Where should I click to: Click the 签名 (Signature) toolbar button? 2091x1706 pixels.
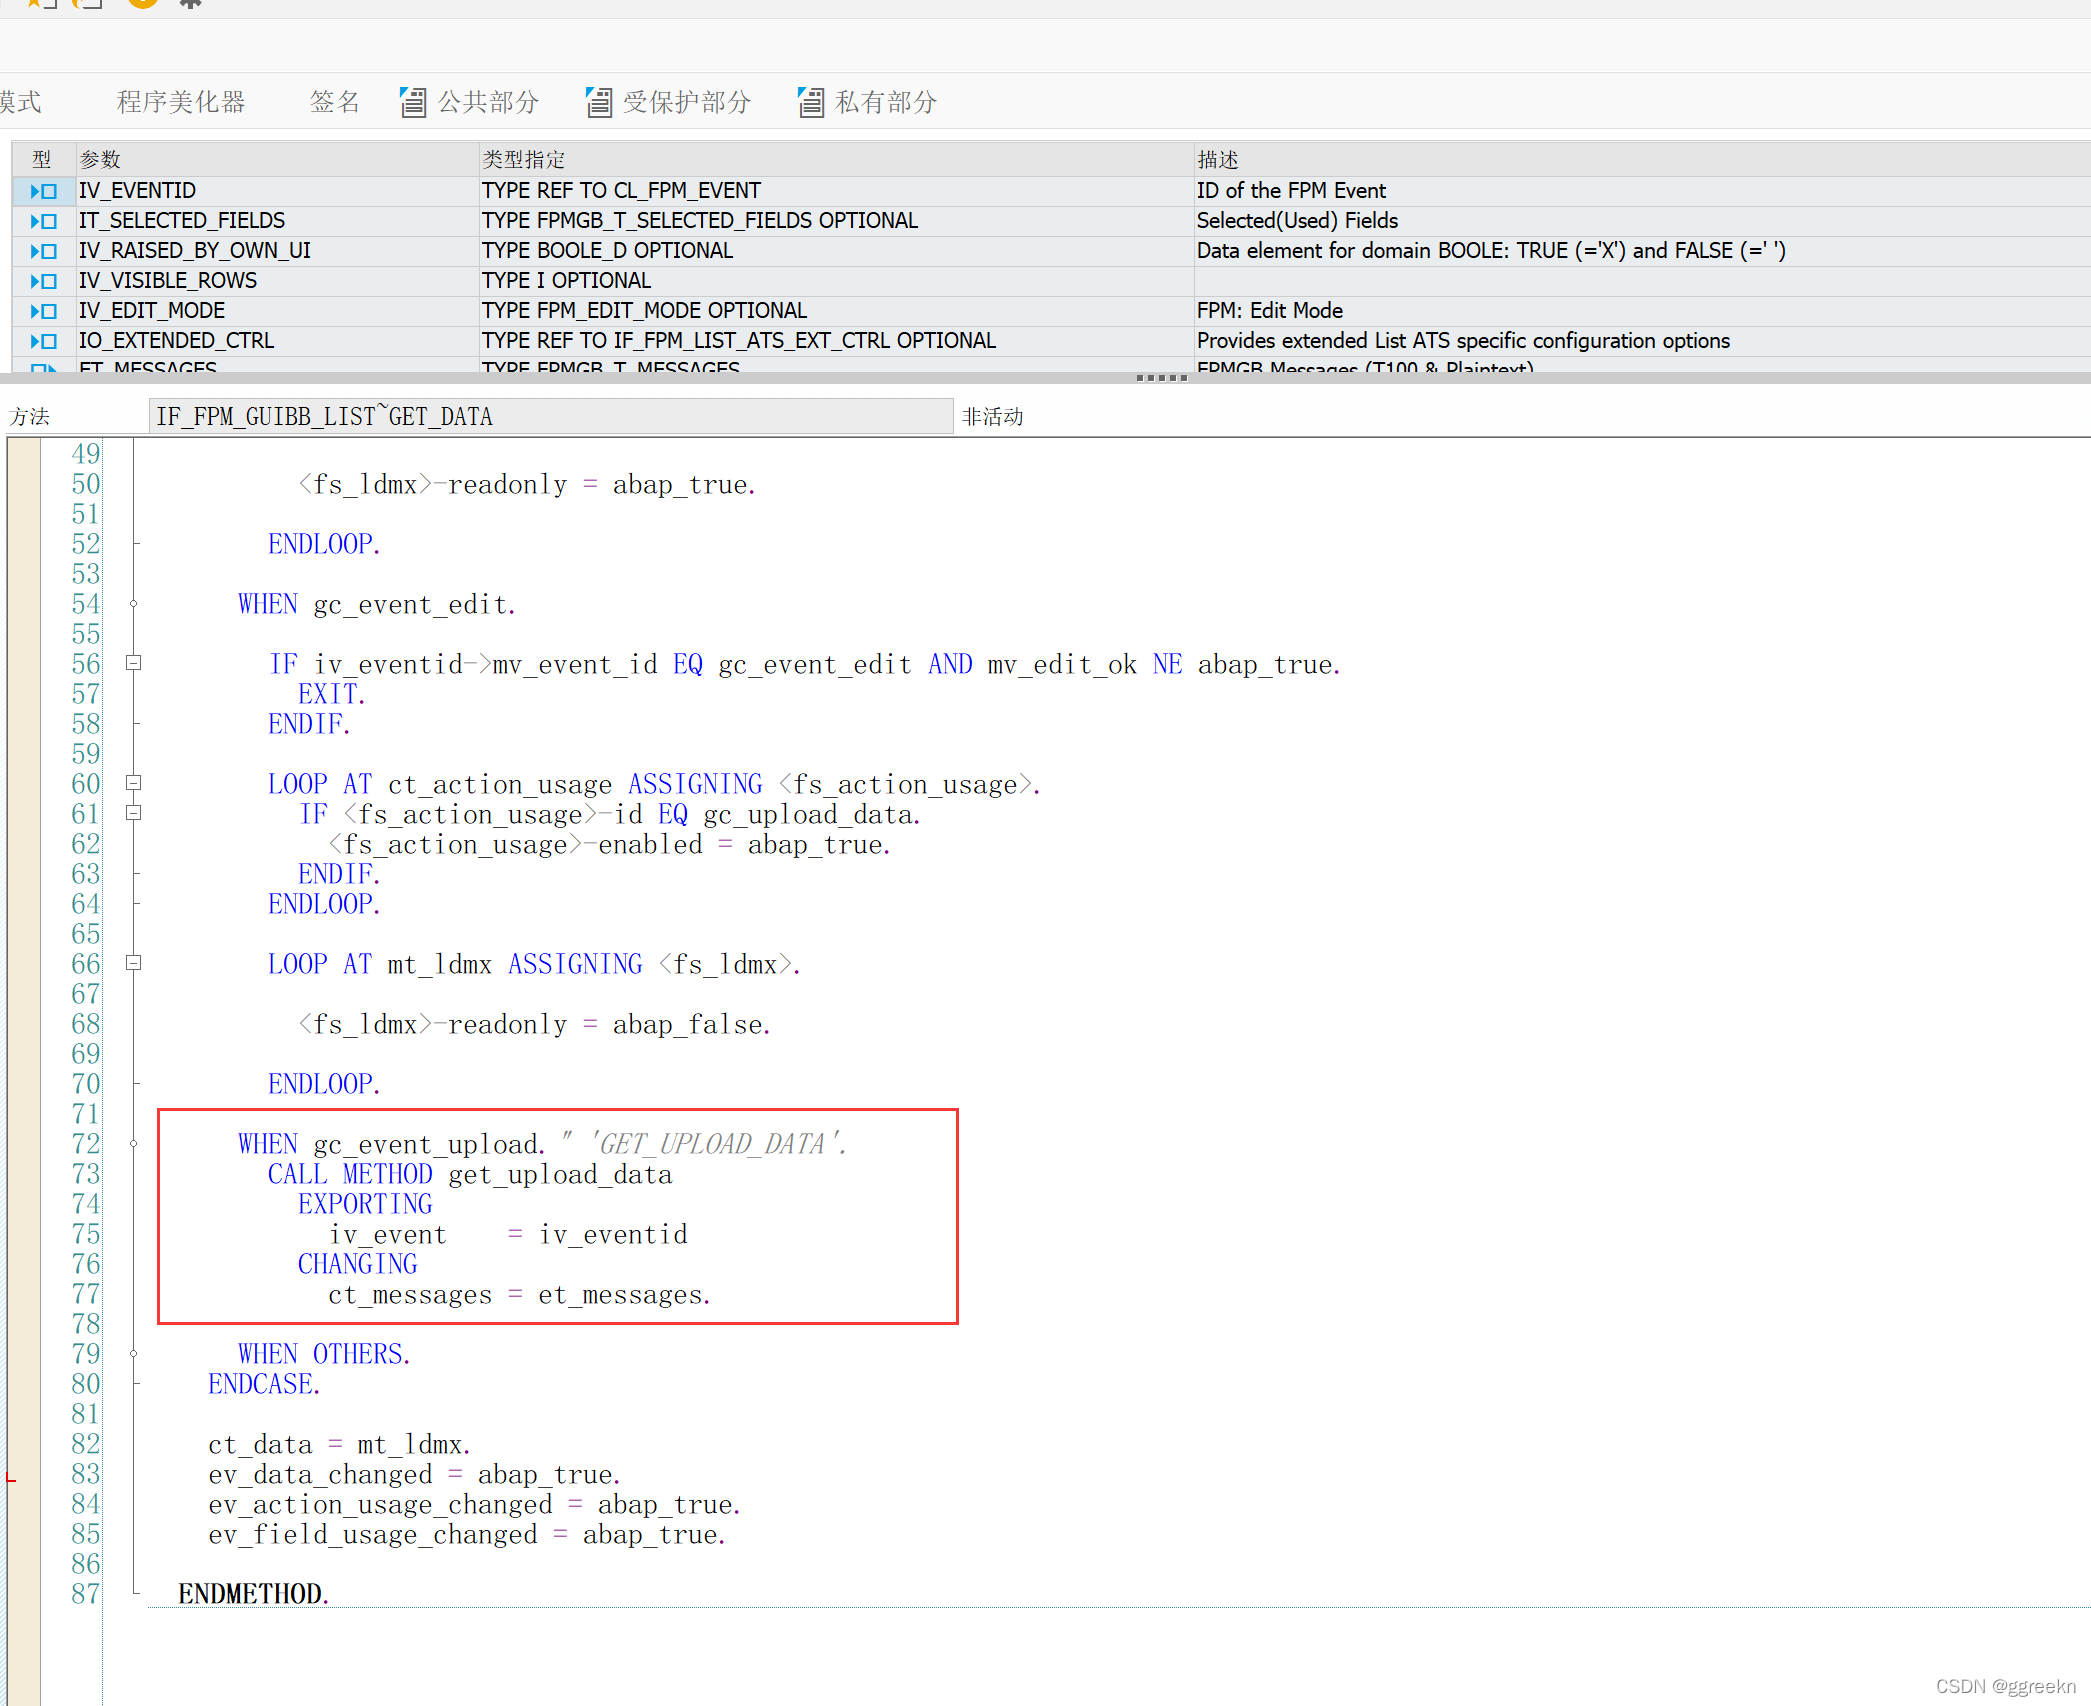[334, 102]
